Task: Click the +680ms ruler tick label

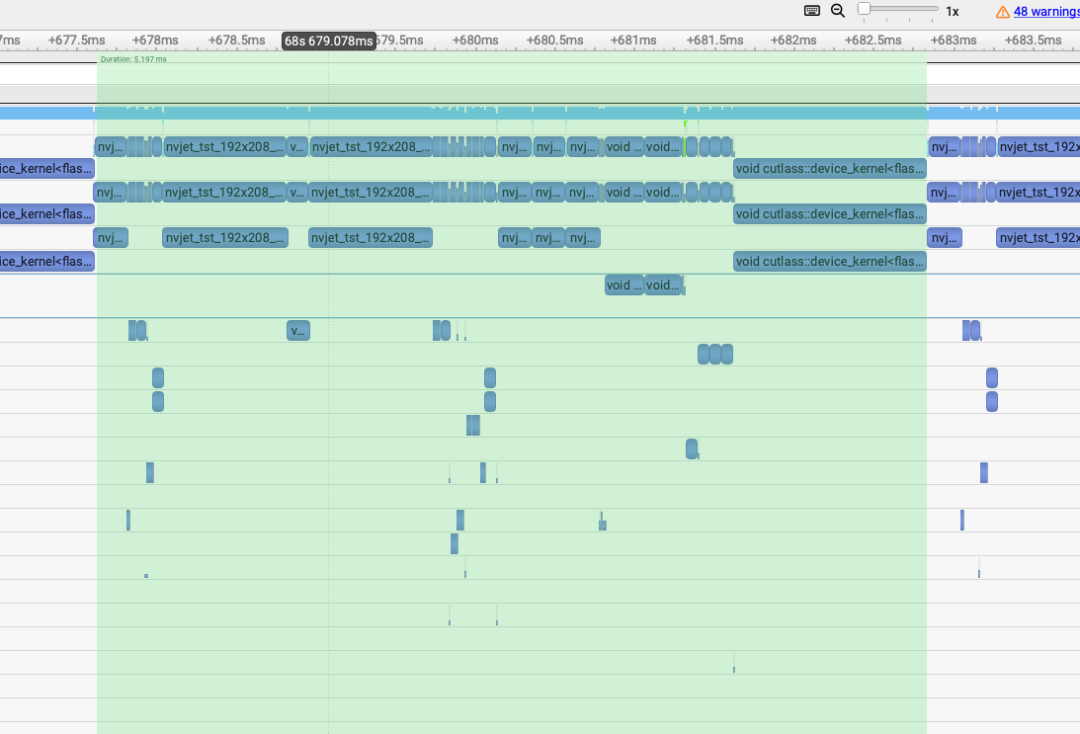Action: (475, 40)
